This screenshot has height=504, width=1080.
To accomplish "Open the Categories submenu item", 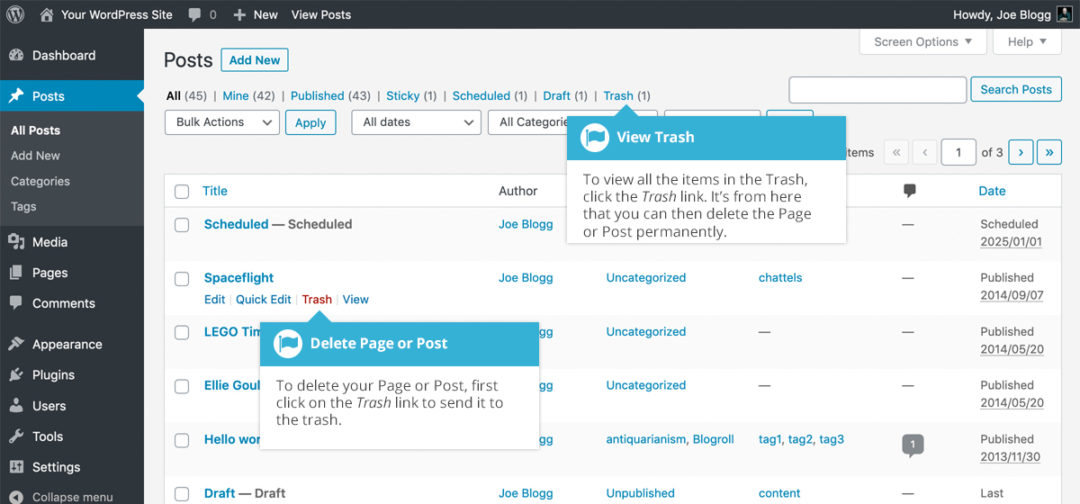I will (x=41, y=181).
